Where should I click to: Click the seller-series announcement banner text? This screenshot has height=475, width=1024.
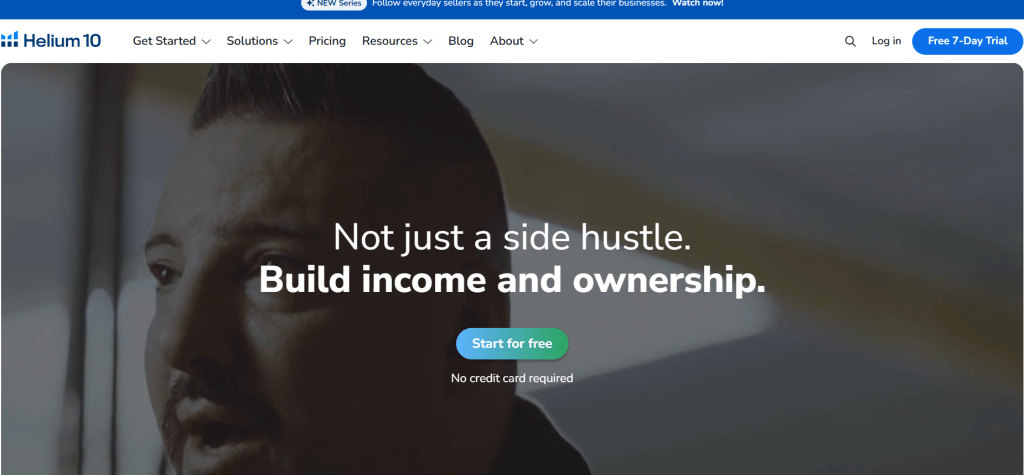(x=519, y=3)
